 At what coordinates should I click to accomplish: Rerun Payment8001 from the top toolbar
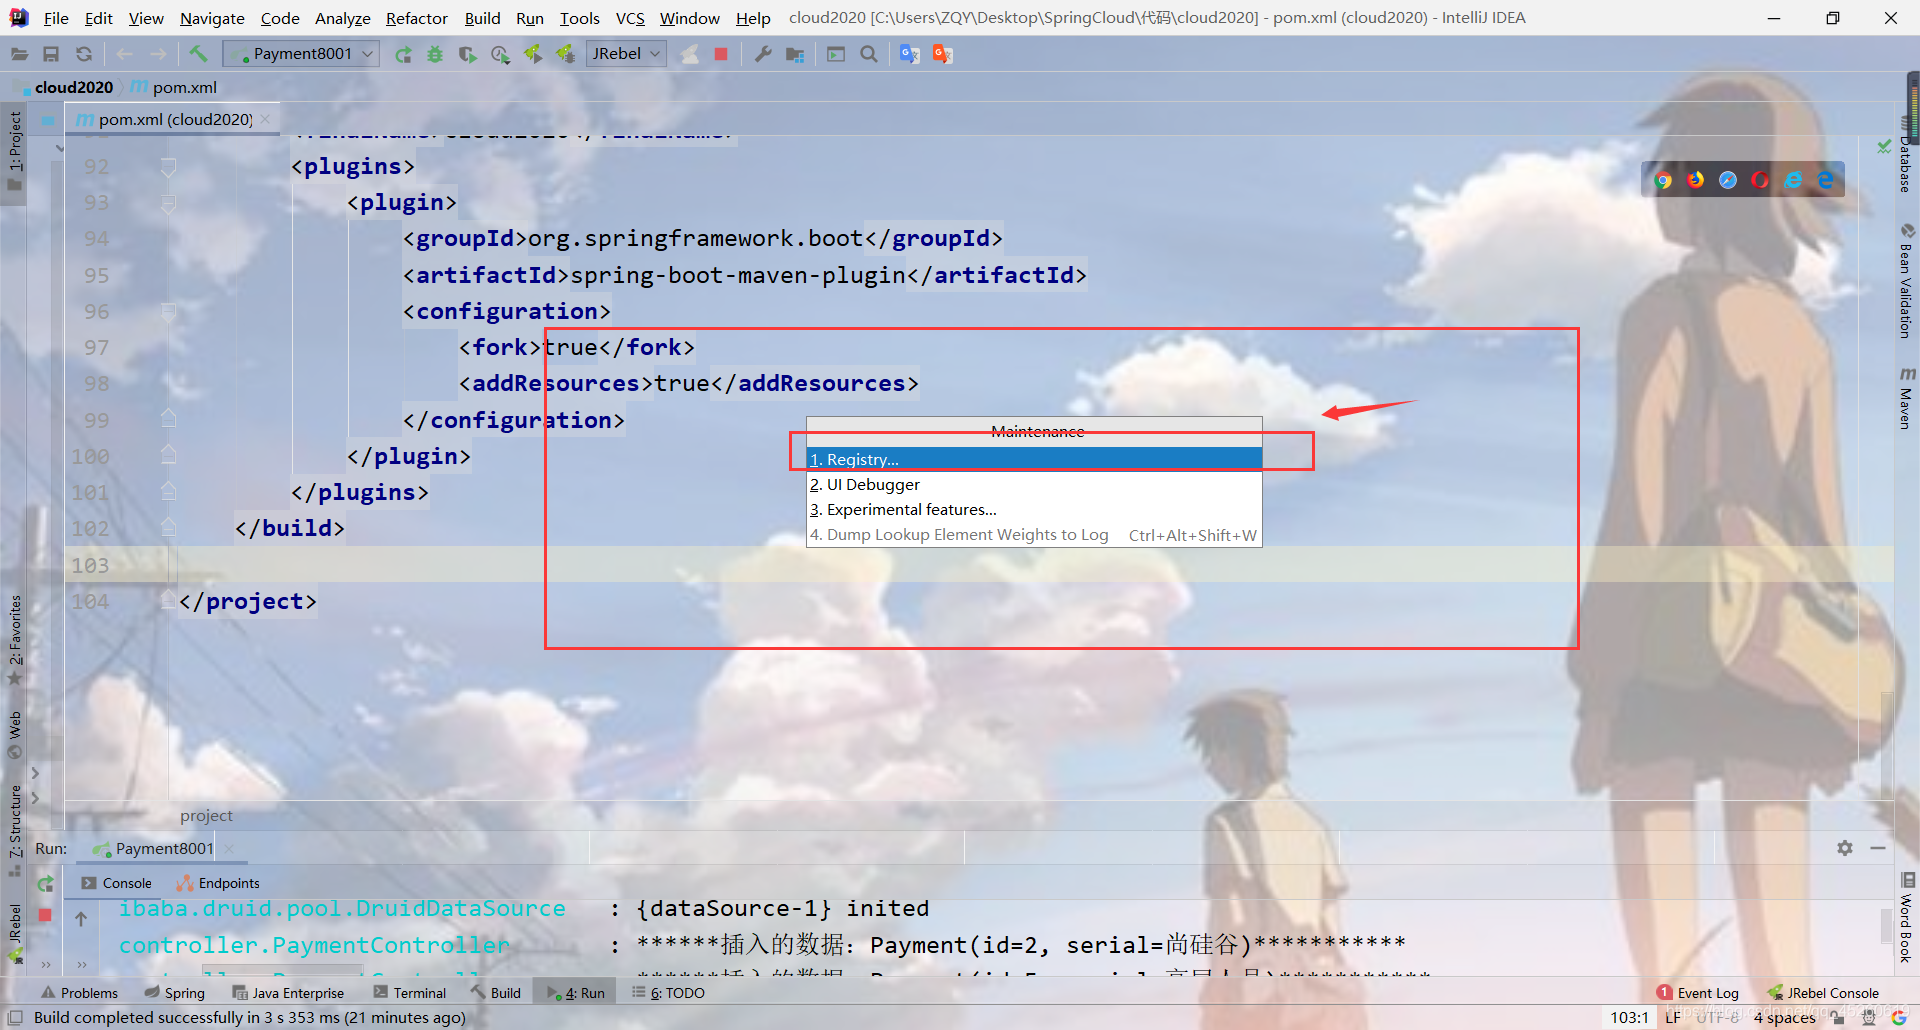[x=403, y=54]
